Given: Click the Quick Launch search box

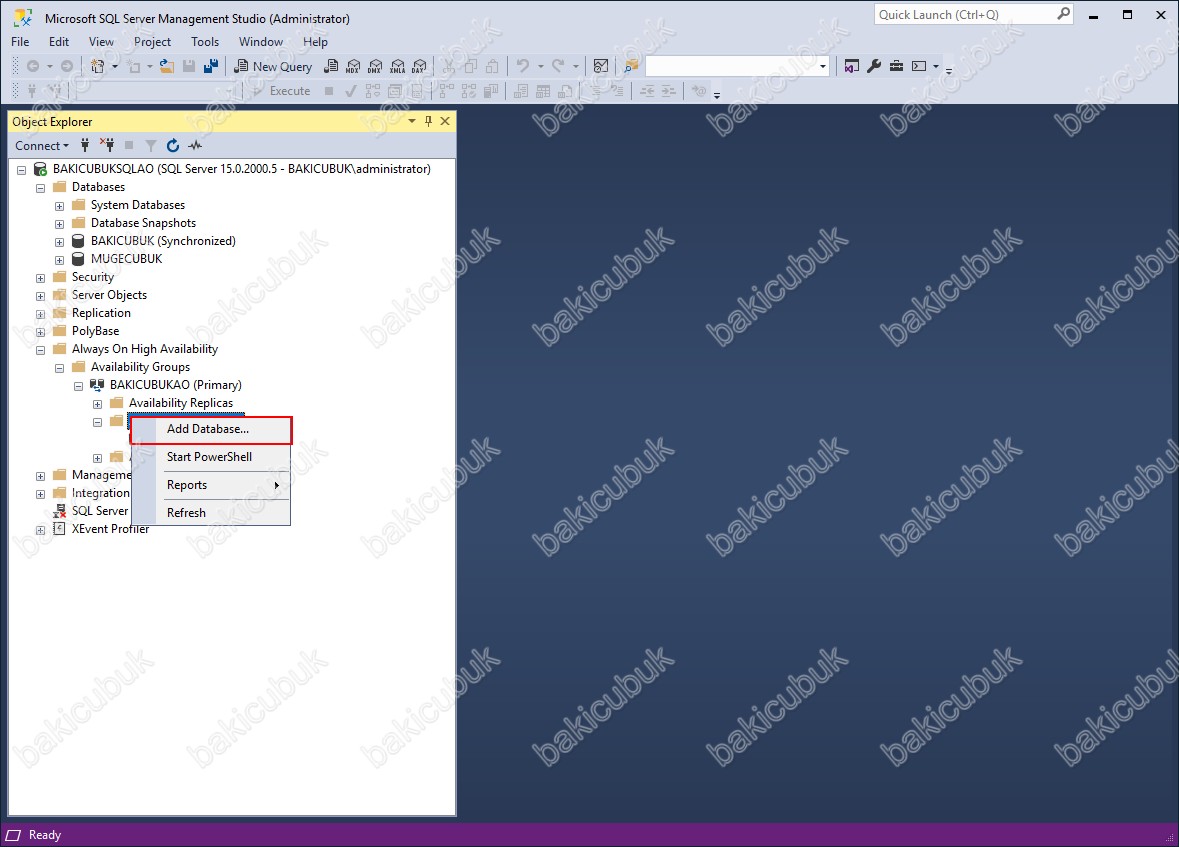Looking at the screenshot, I should [973, 14].
